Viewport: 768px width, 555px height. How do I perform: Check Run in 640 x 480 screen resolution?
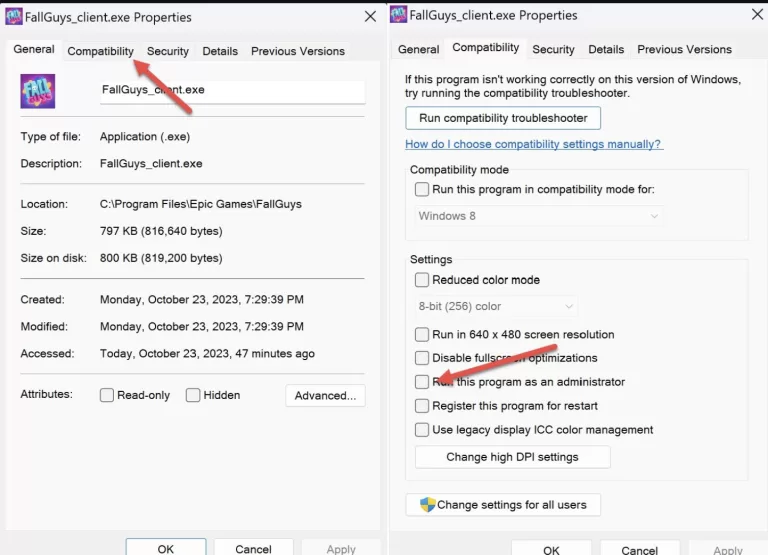(422, 334)
